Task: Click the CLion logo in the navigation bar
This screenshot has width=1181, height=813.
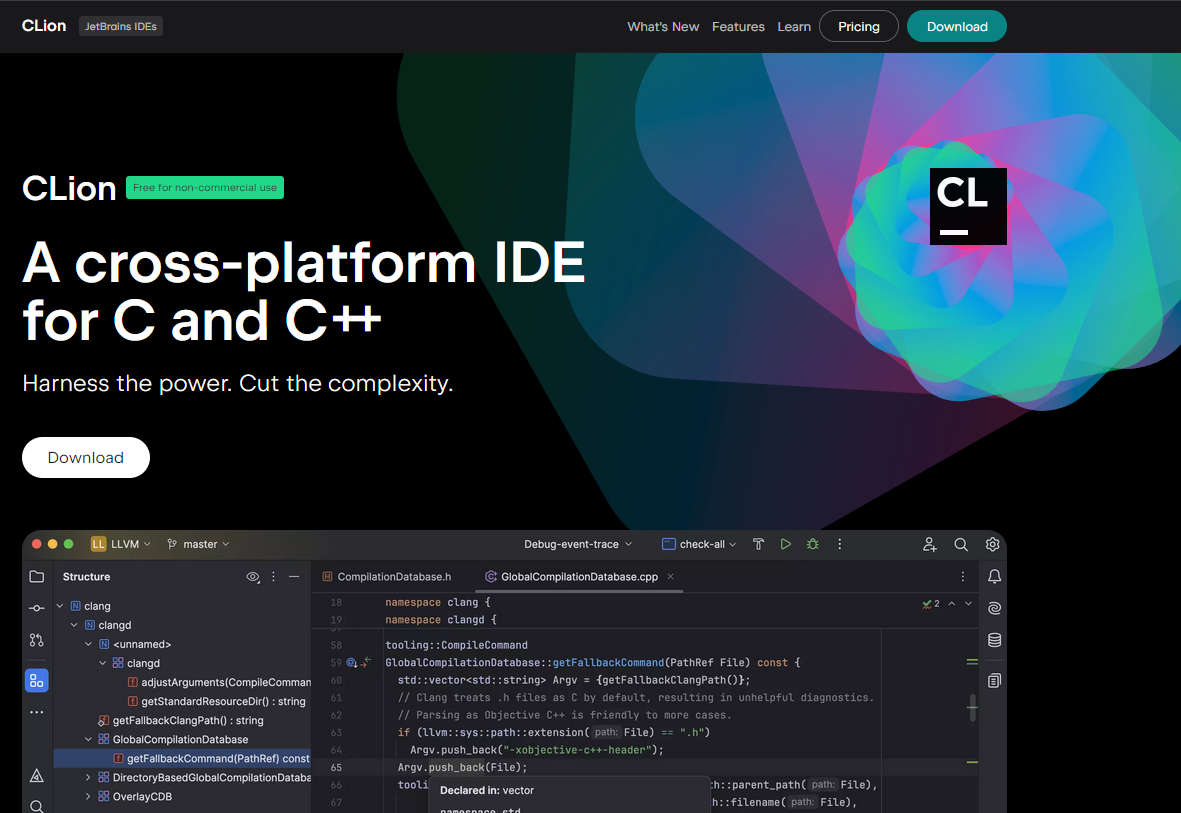Action: 44,26
